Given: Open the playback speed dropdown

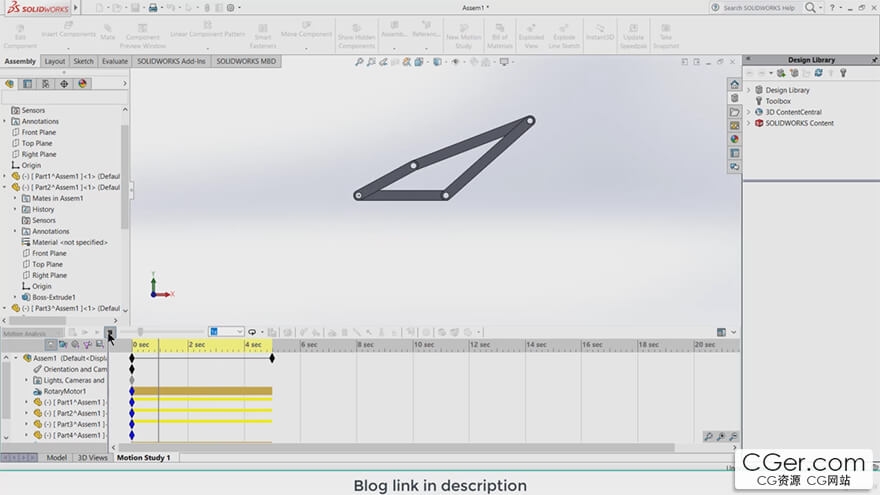Looking at the screenshot, I should pyautogui.click(x=237, y=332).
